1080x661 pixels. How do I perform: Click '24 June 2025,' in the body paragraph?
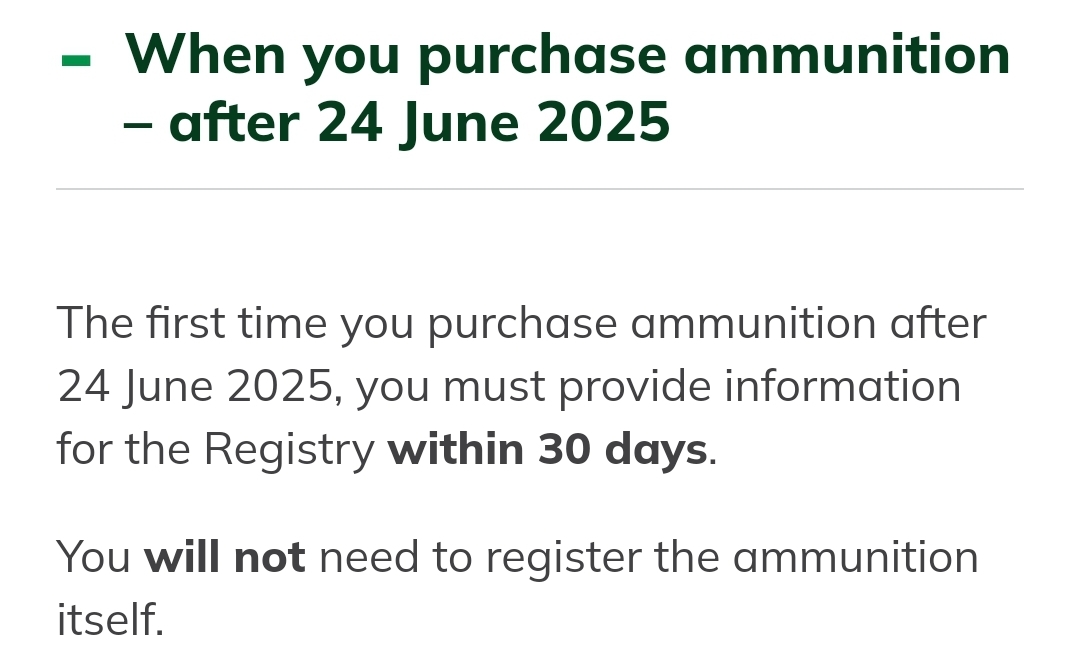click(x=200, y=387)
